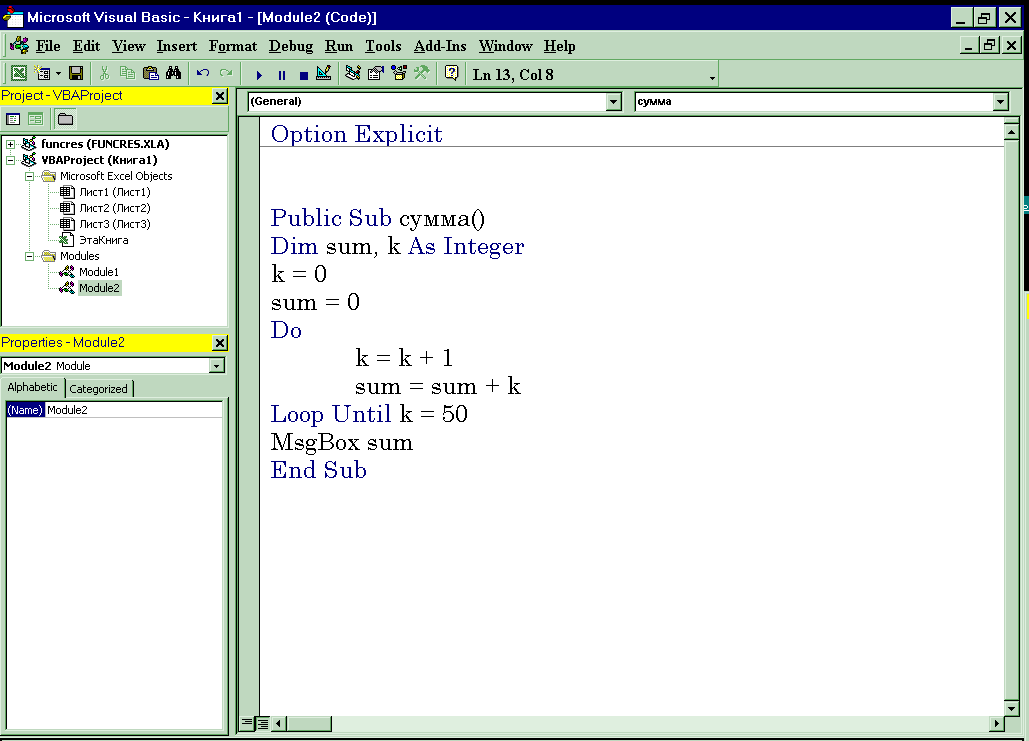Viewport: 1029px width, 741px height.
Task: Click the Visual Basic Help question icon
Action: tap(452, 74)
